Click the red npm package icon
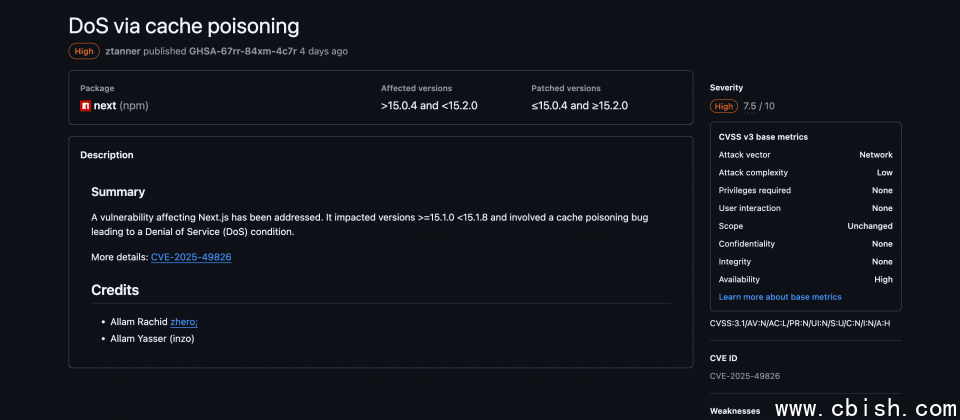This screenshot has width=960, height=420. (x=86, y=106)
